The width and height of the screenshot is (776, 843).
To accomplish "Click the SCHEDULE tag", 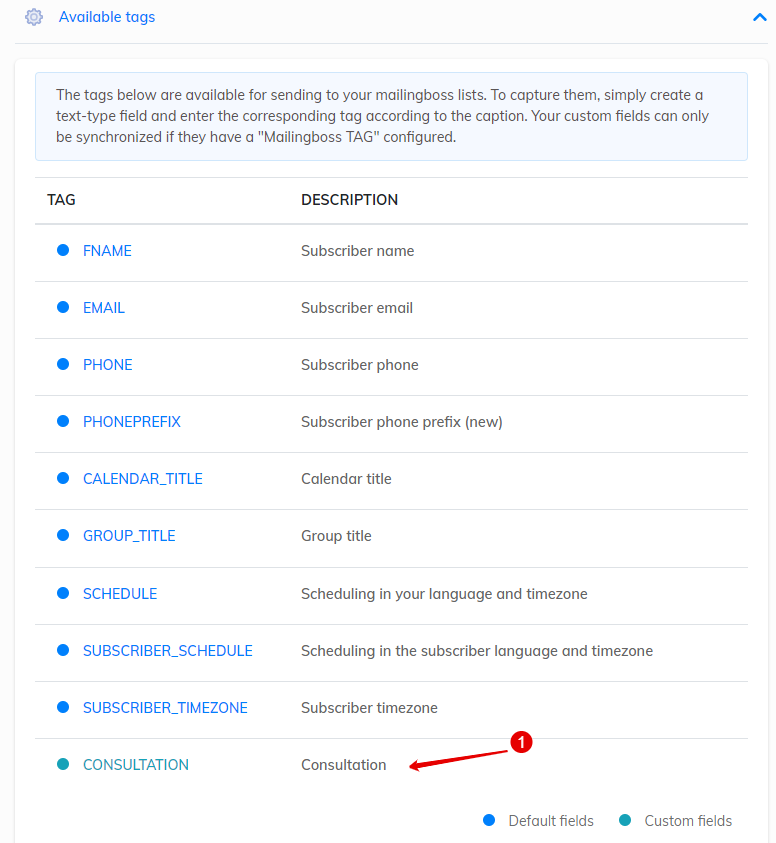I will (x=120, y=594).
